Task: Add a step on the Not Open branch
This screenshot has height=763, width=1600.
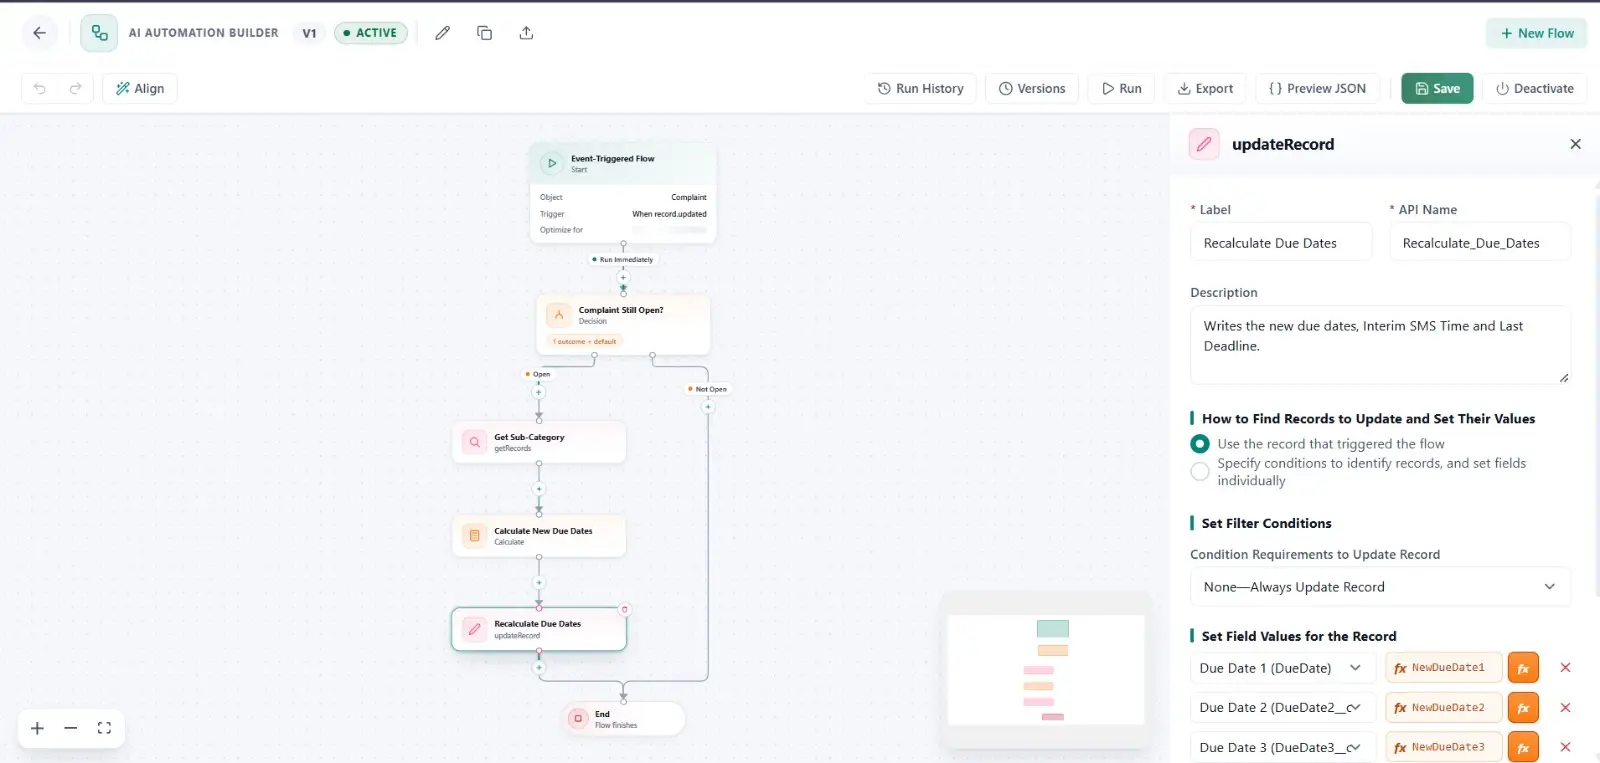Action: point(708,407)
